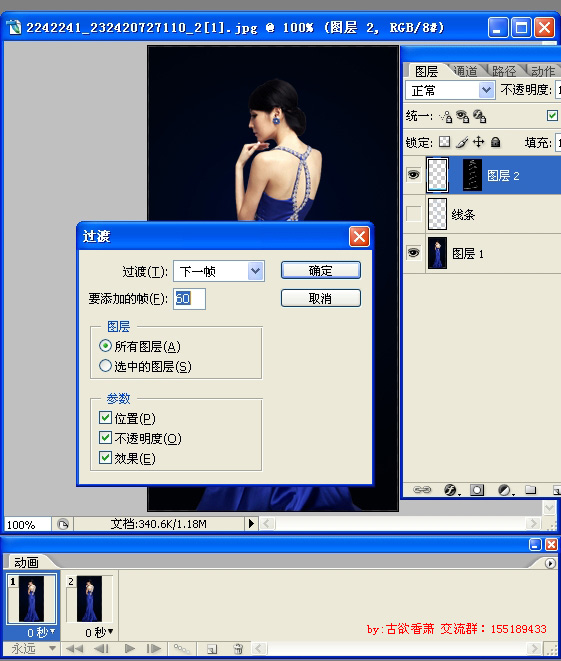Click the lock position icon in layers panel
Viewport: 561px width, 661px height.
pos(478,142)
